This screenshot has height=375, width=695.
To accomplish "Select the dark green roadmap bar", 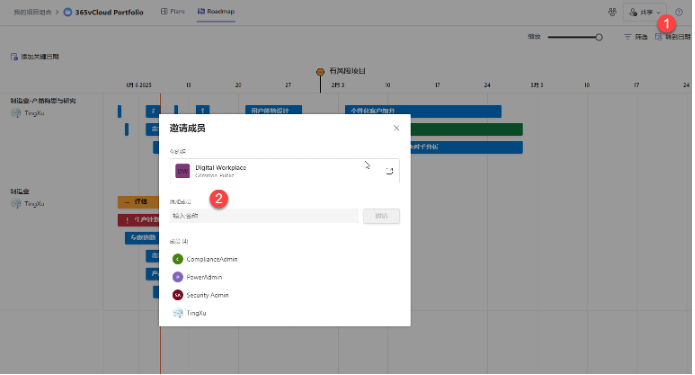I will [467, 129].
